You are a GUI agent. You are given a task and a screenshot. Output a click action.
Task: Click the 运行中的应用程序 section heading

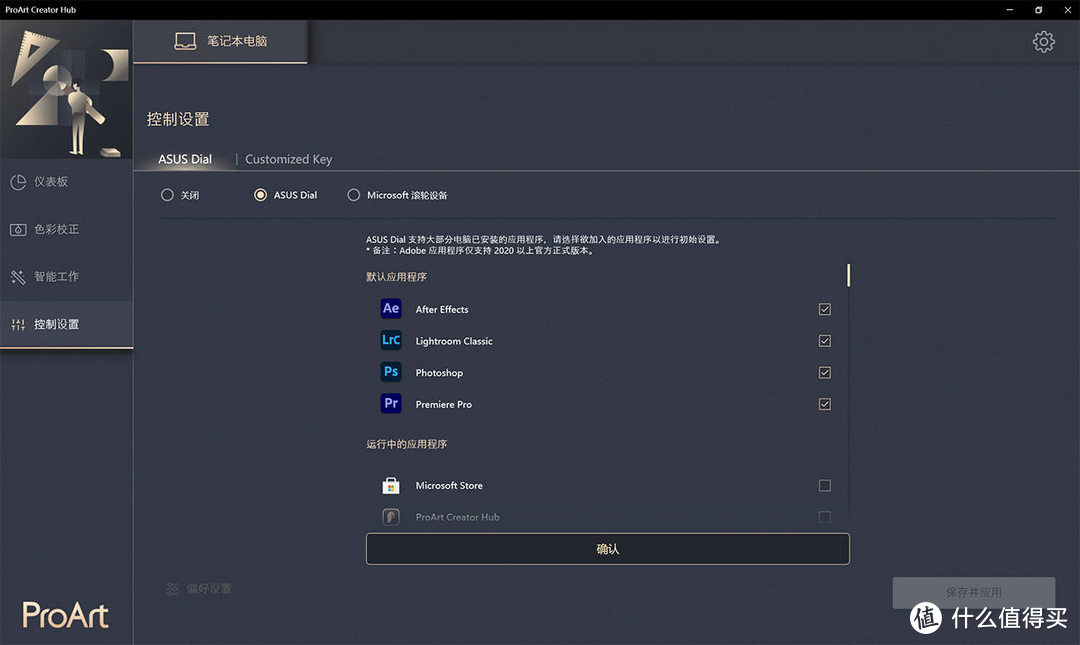click(406, 444)
